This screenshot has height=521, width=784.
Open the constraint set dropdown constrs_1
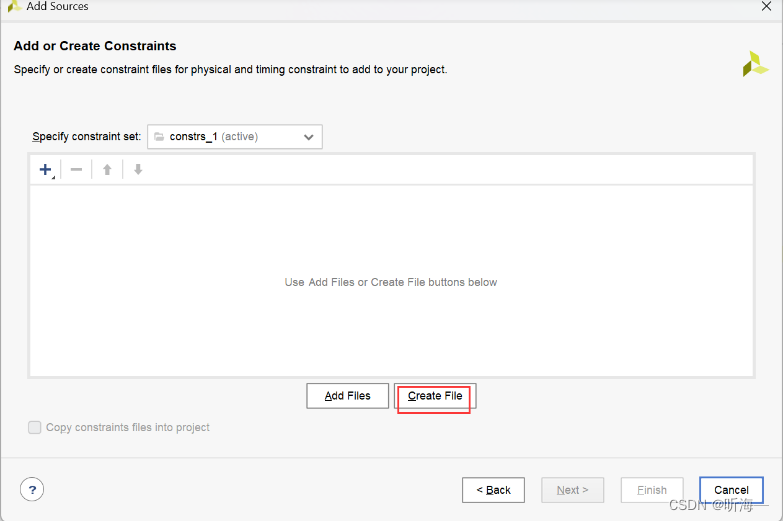tap(234, 136)
